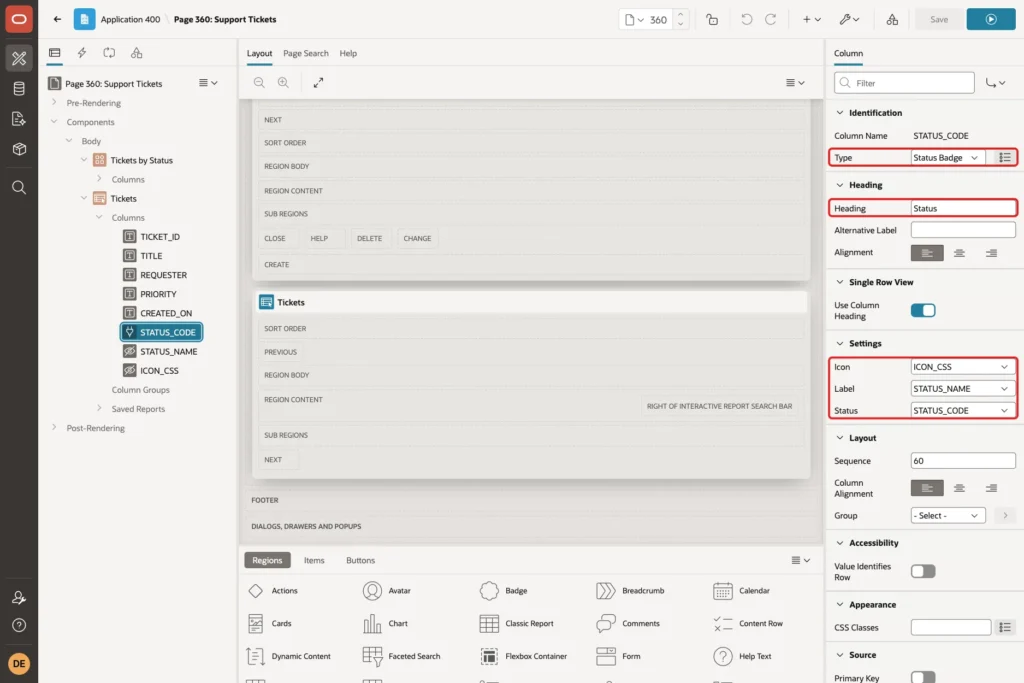Image resolution: width=1024 pixels, height=683 pixels.
Task: Open the Type dropdown showing Status Badge
Action: point(948,157)
